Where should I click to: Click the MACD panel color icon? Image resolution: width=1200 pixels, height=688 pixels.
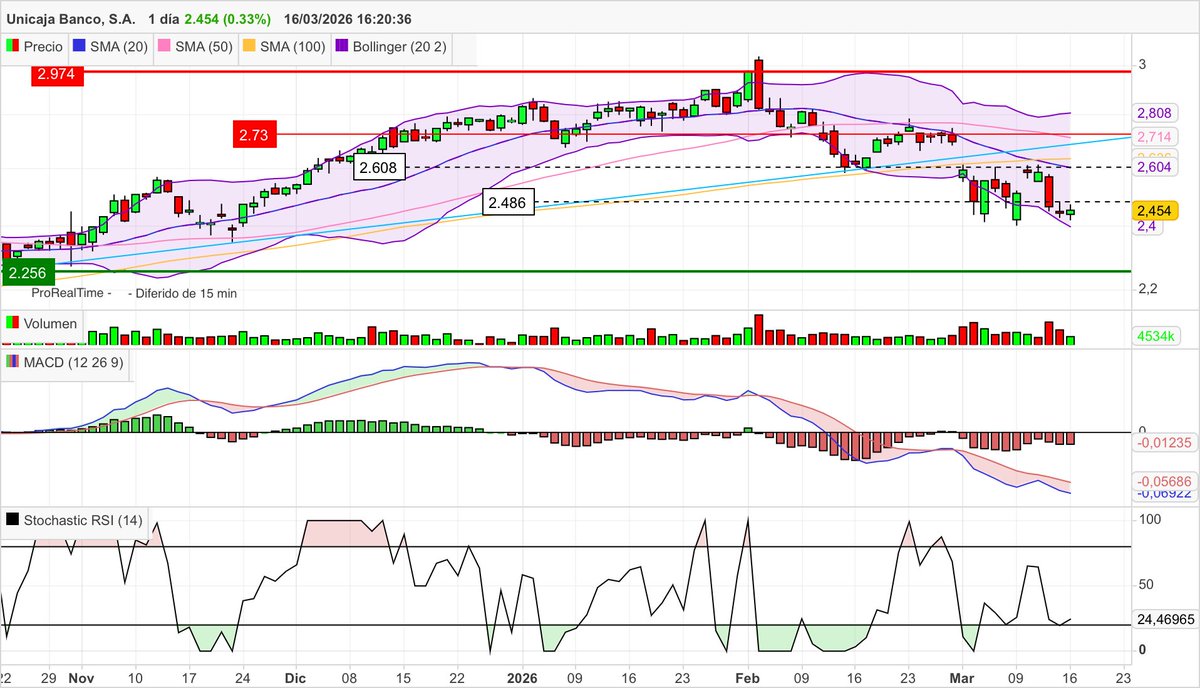(13, 362)
